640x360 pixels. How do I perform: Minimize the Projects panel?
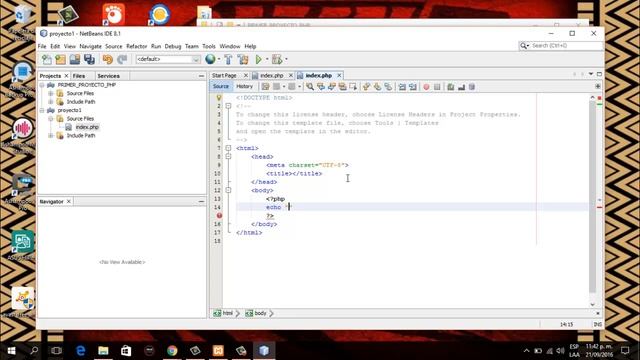click(x=201, y=76)
